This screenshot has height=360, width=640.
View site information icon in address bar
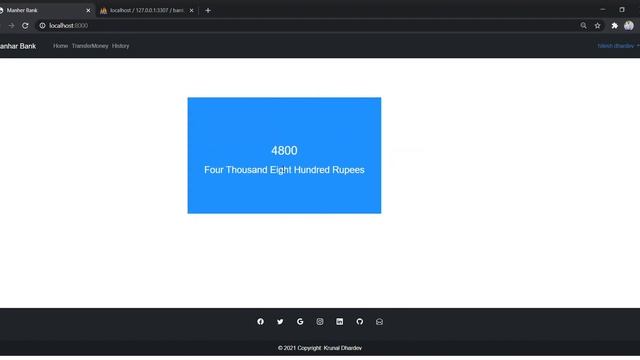coord(42,25)
